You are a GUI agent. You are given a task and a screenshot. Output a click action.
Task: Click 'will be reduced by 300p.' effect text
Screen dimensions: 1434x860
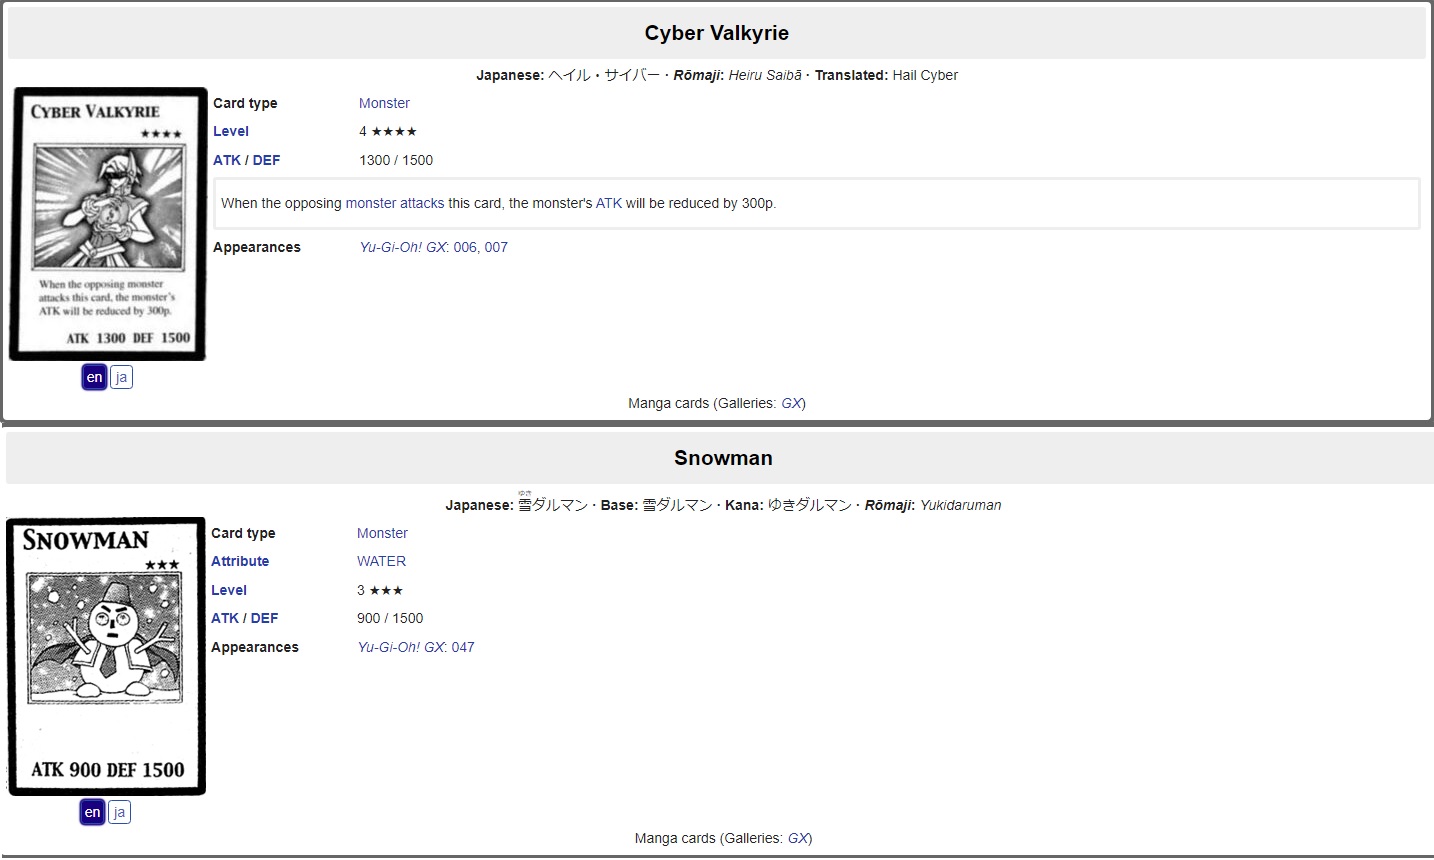(701, 203)
